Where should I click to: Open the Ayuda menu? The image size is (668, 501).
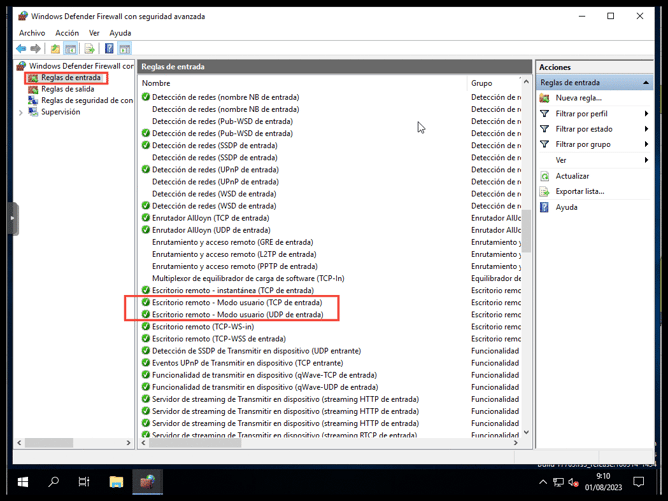tap(120, 33)
